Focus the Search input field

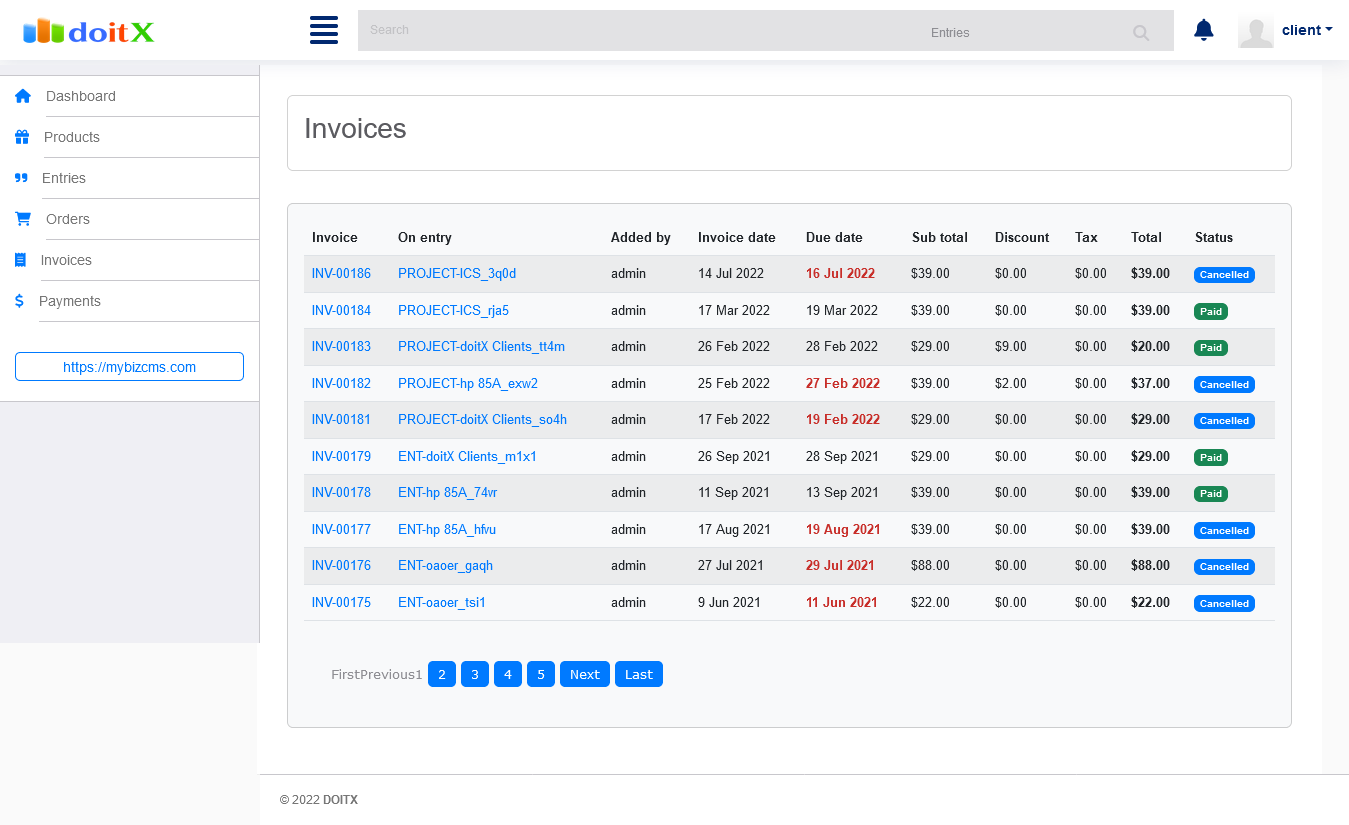point(640,30)
